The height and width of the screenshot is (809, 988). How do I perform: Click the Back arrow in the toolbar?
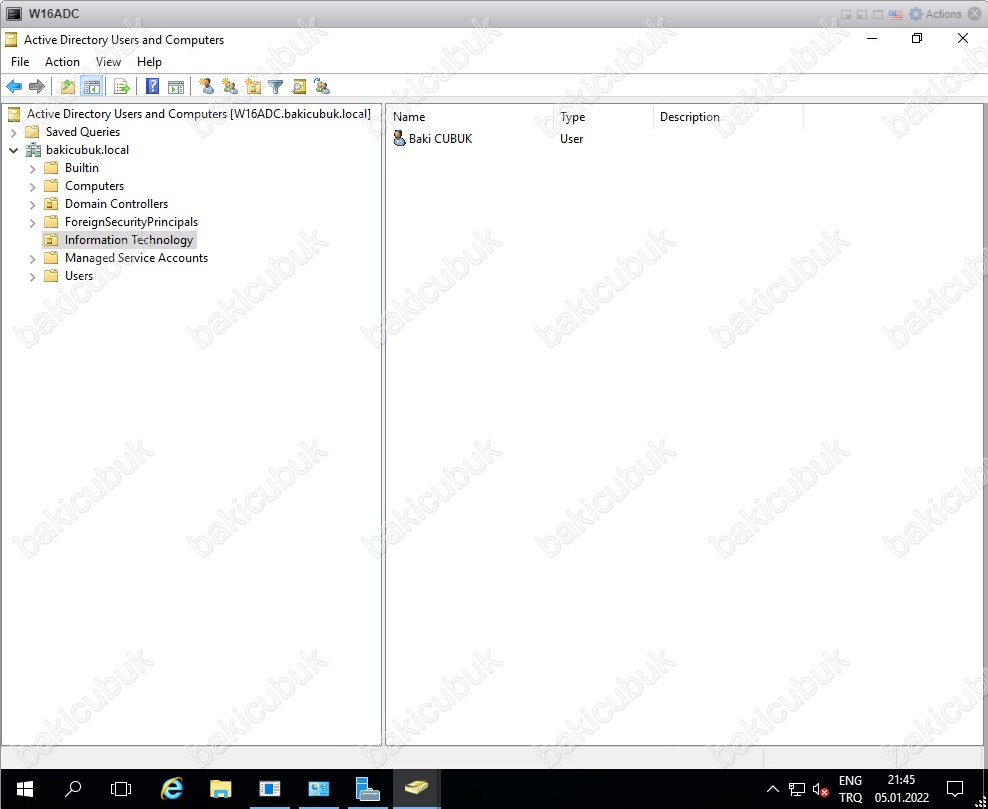coord(14,87)
